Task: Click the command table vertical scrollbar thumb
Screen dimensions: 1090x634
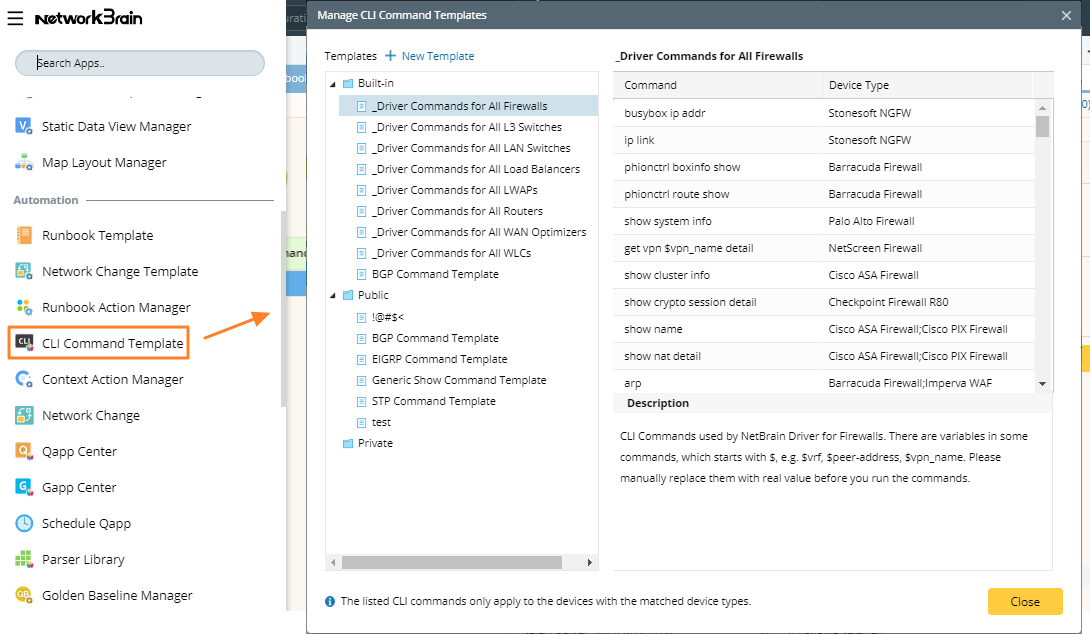Action: (x=1042, y=126)
